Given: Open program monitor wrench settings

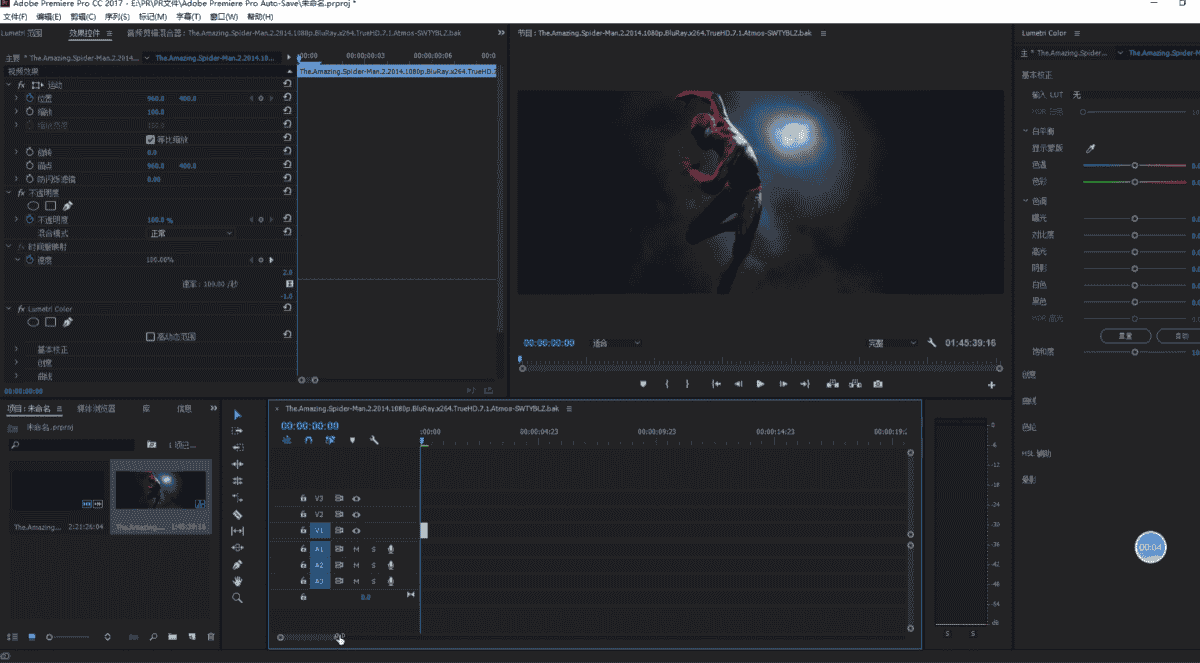Looking at the screenshot, I should (932, 343).
